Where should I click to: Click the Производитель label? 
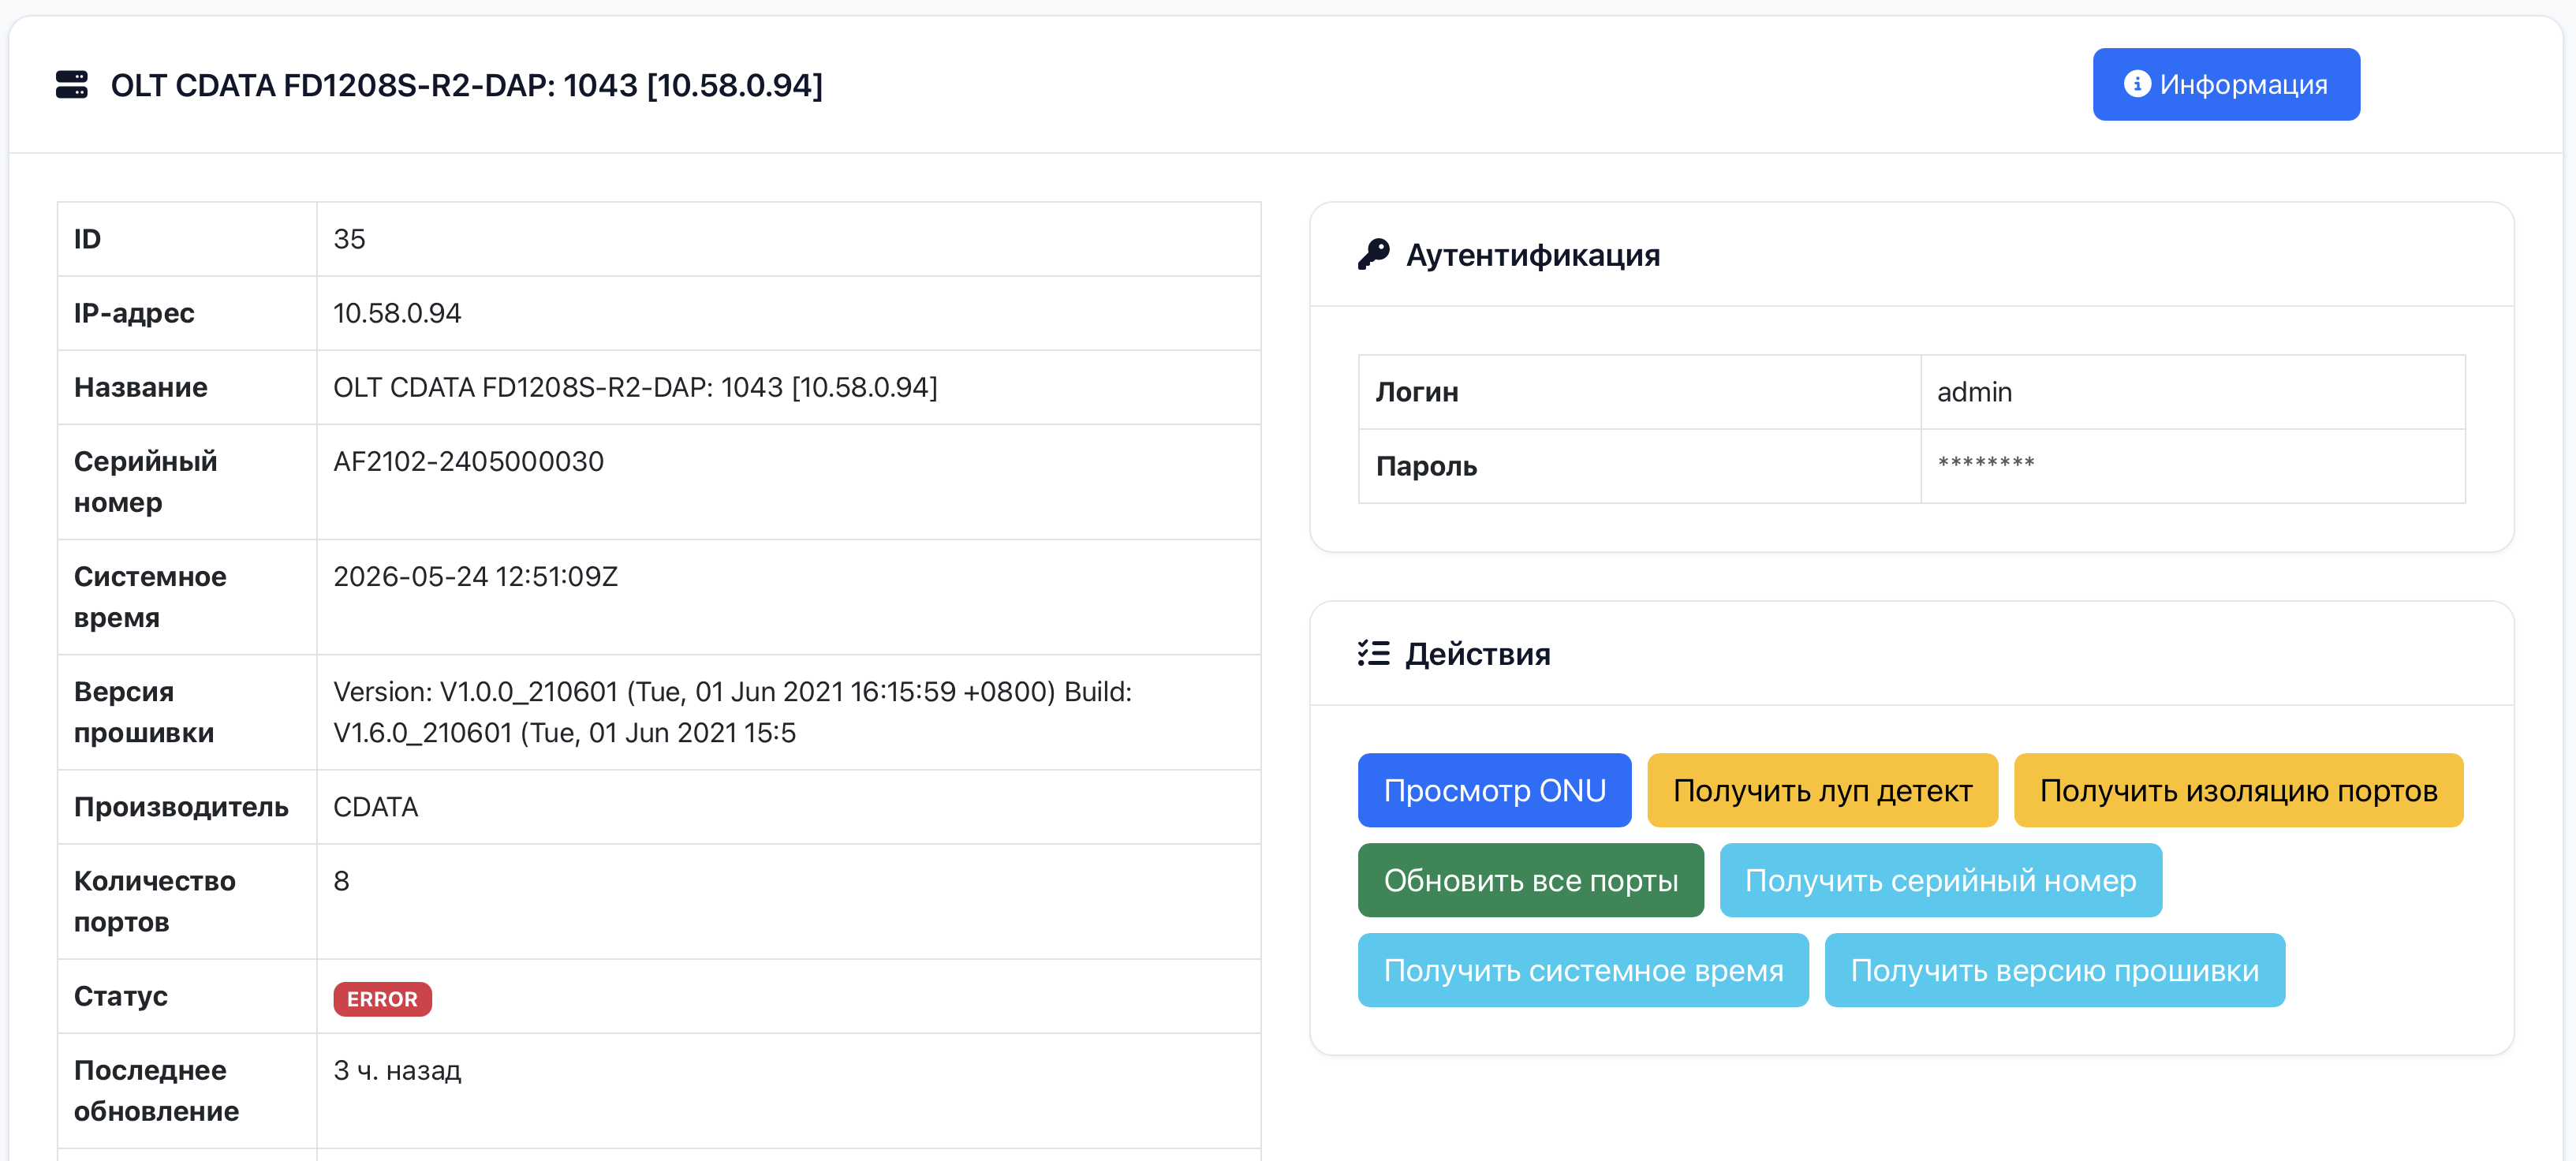click(181, 807)
